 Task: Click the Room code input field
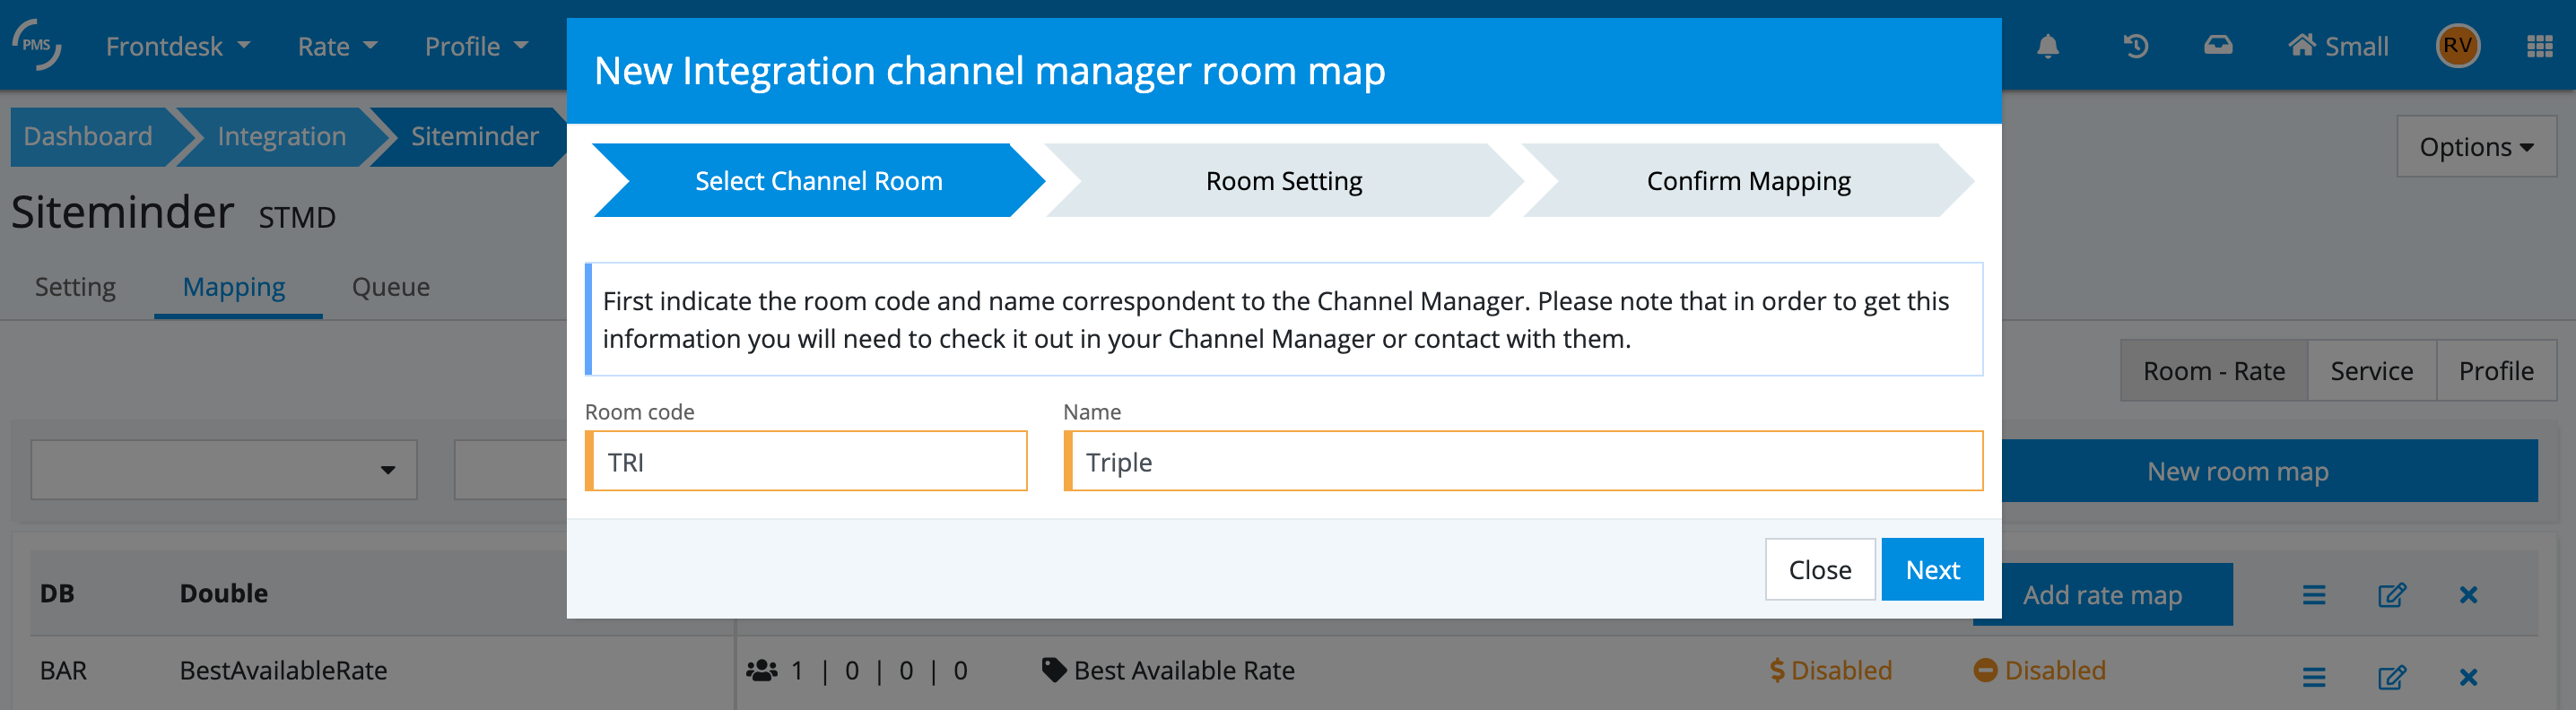click(808, 461)
